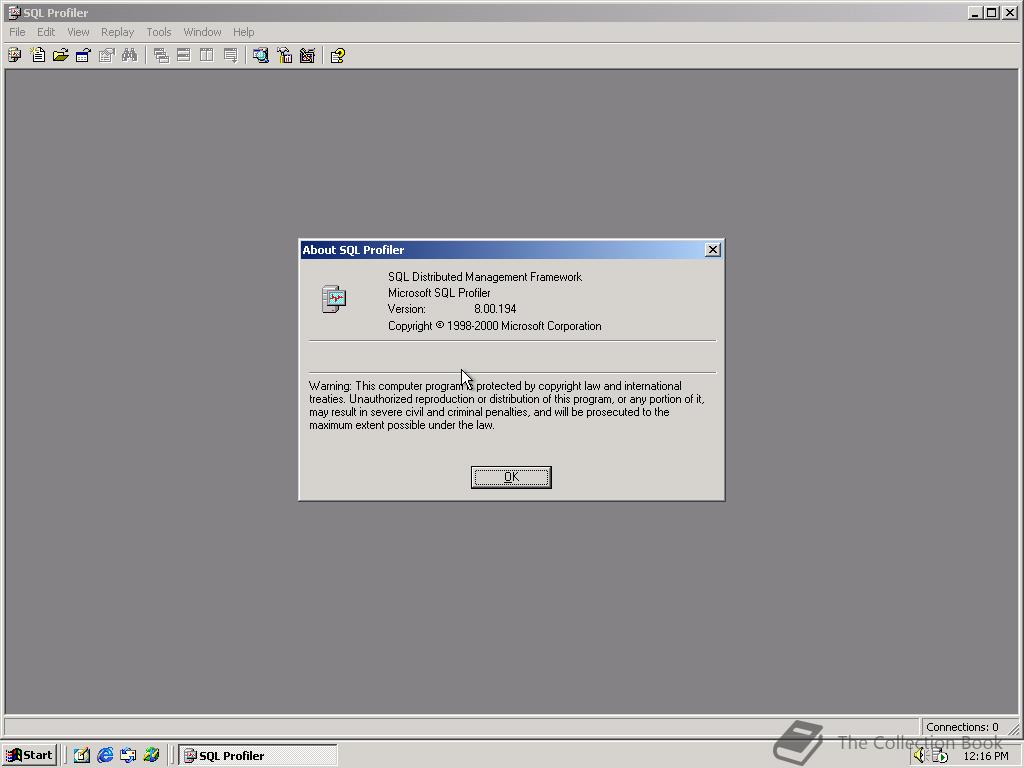Click the Connections: 0 status bar entry

pos(962,727)
